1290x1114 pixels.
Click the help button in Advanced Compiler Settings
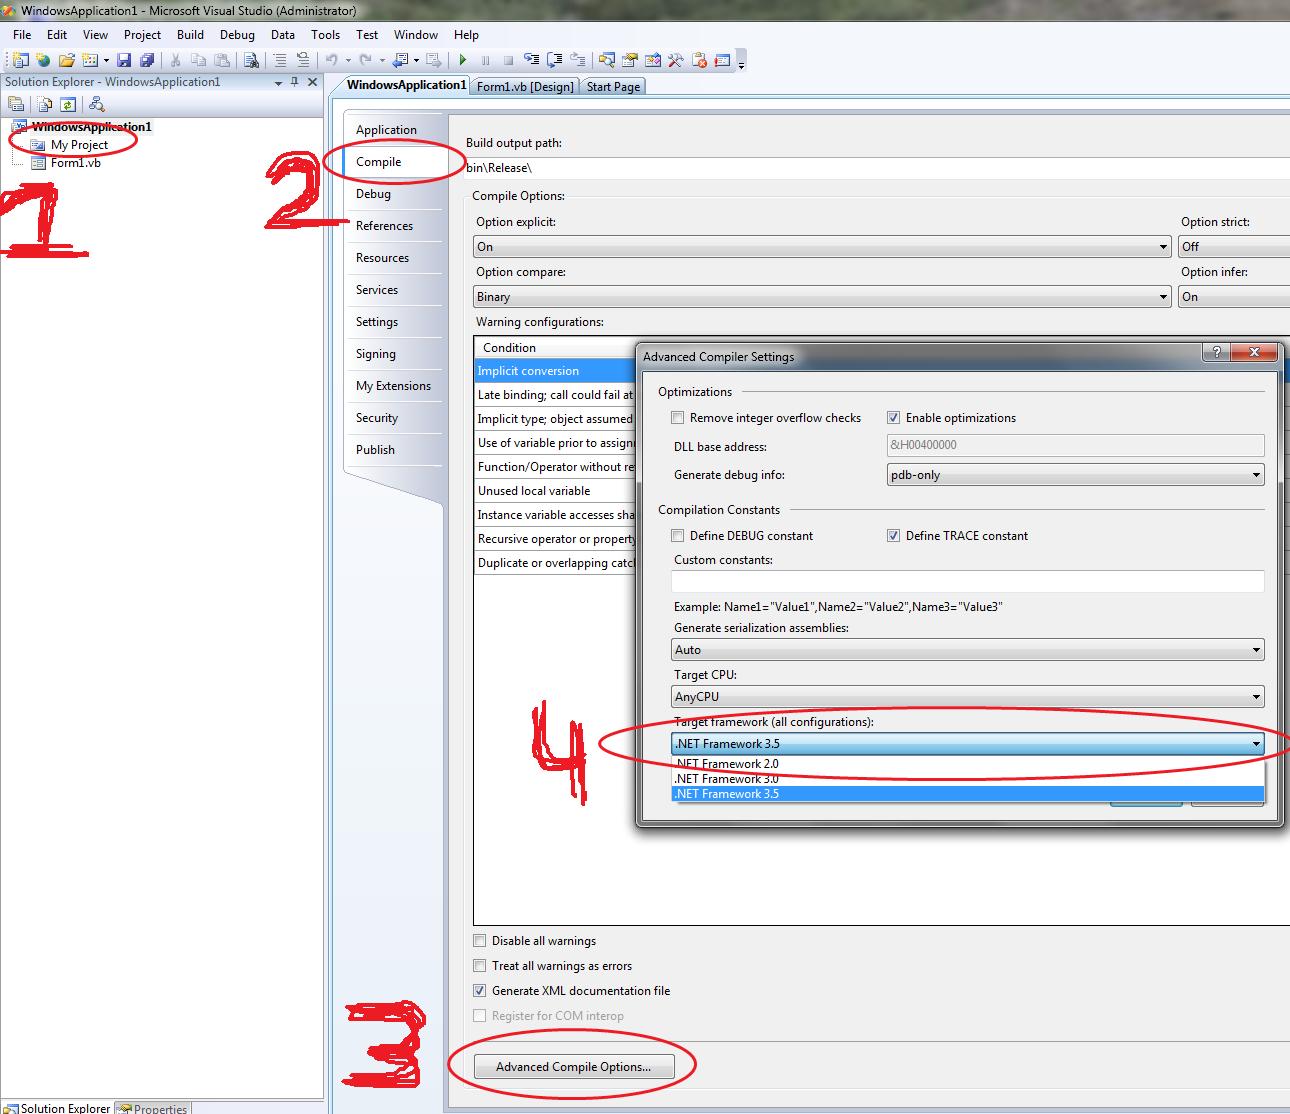1216,352
